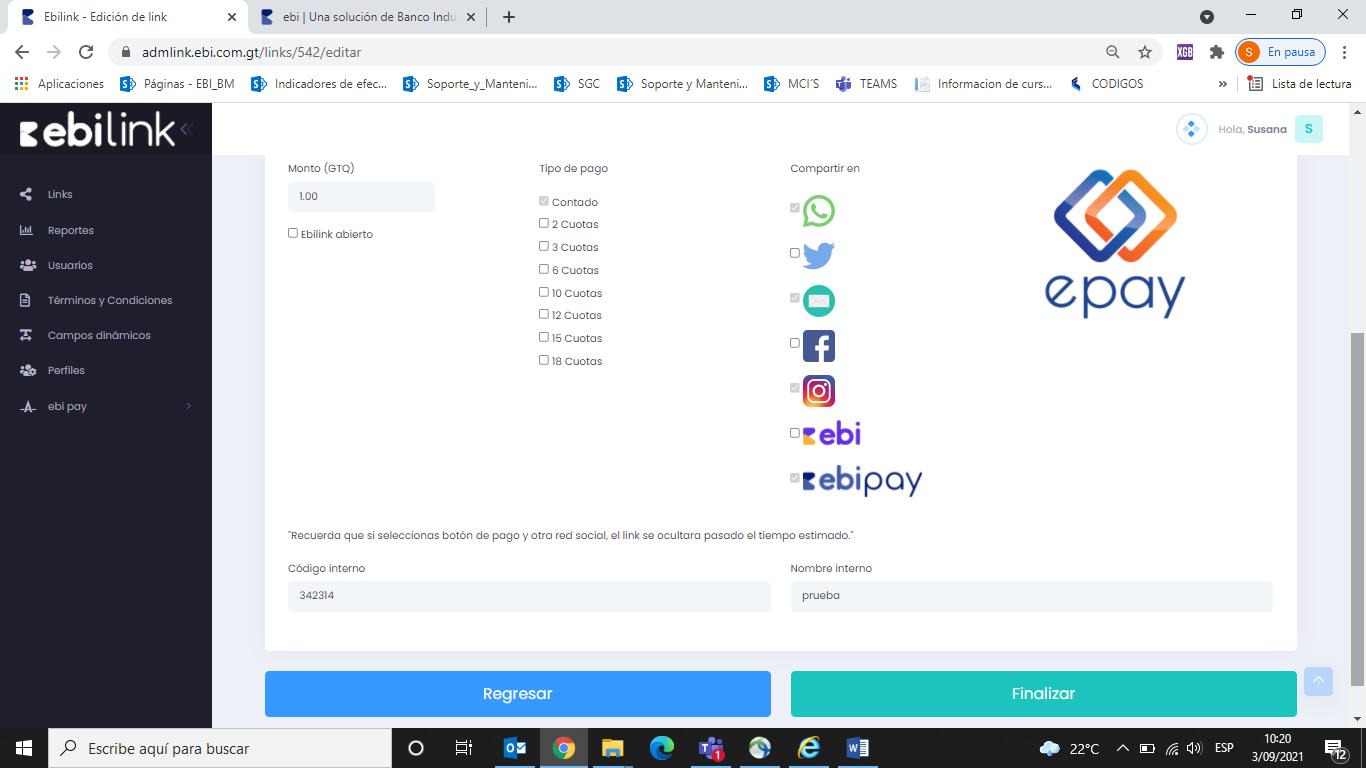This screenshot has width=1366, height=768.
Task: Open the Aplicaciones apps shortcut
Action: point(60,84)
